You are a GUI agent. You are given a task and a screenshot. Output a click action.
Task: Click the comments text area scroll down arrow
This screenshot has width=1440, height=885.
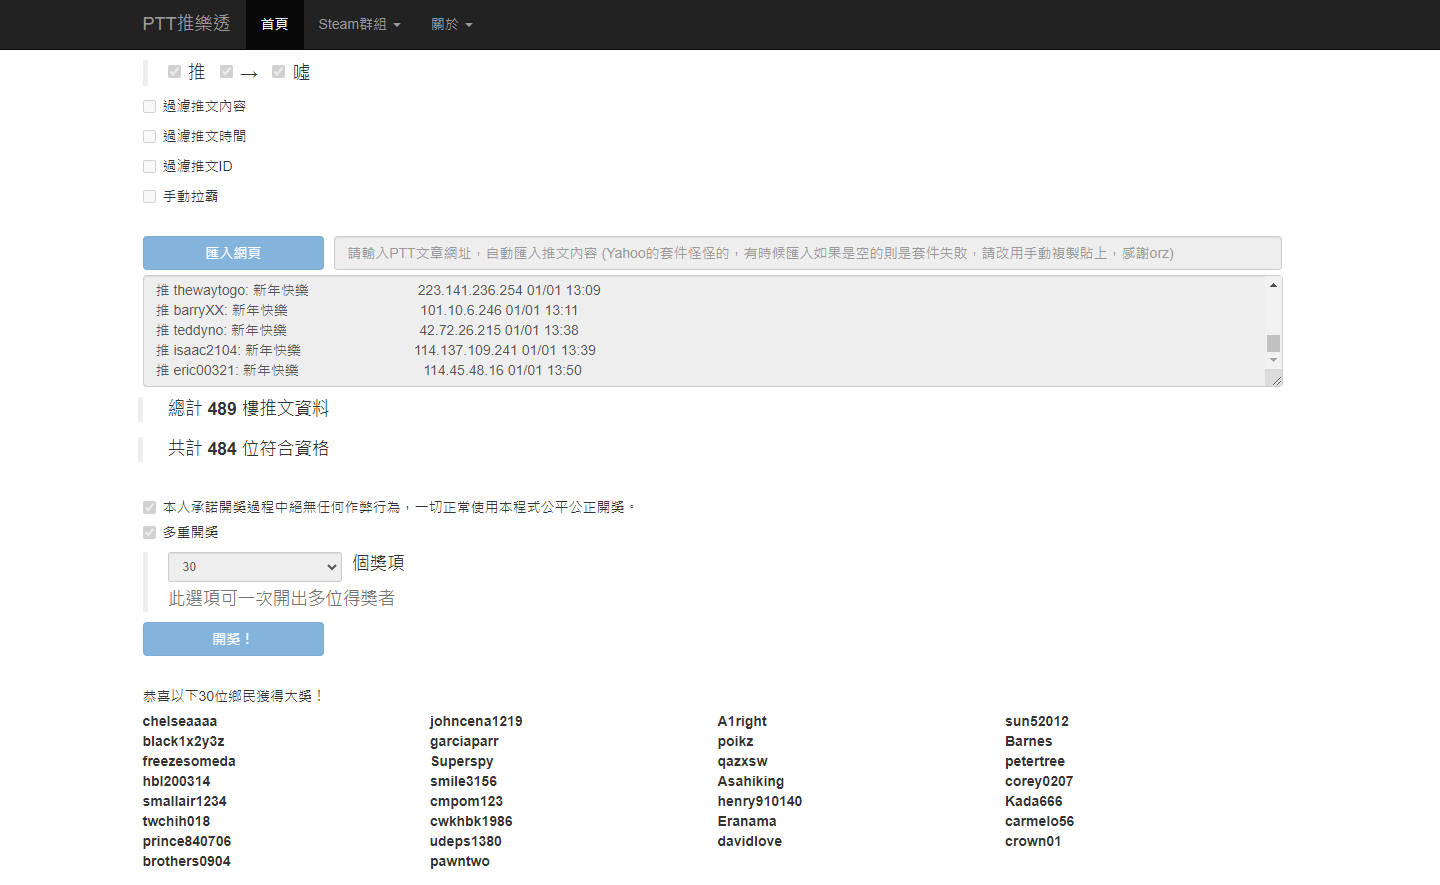click(1273, 360)
